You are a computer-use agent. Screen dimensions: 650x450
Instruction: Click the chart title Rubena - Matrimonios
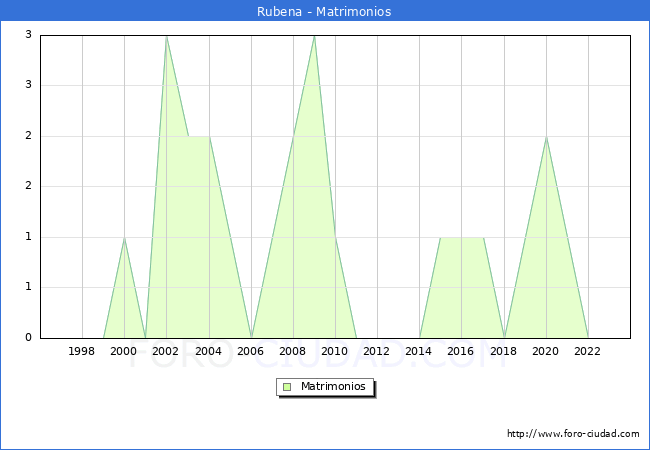pos(324,11)
